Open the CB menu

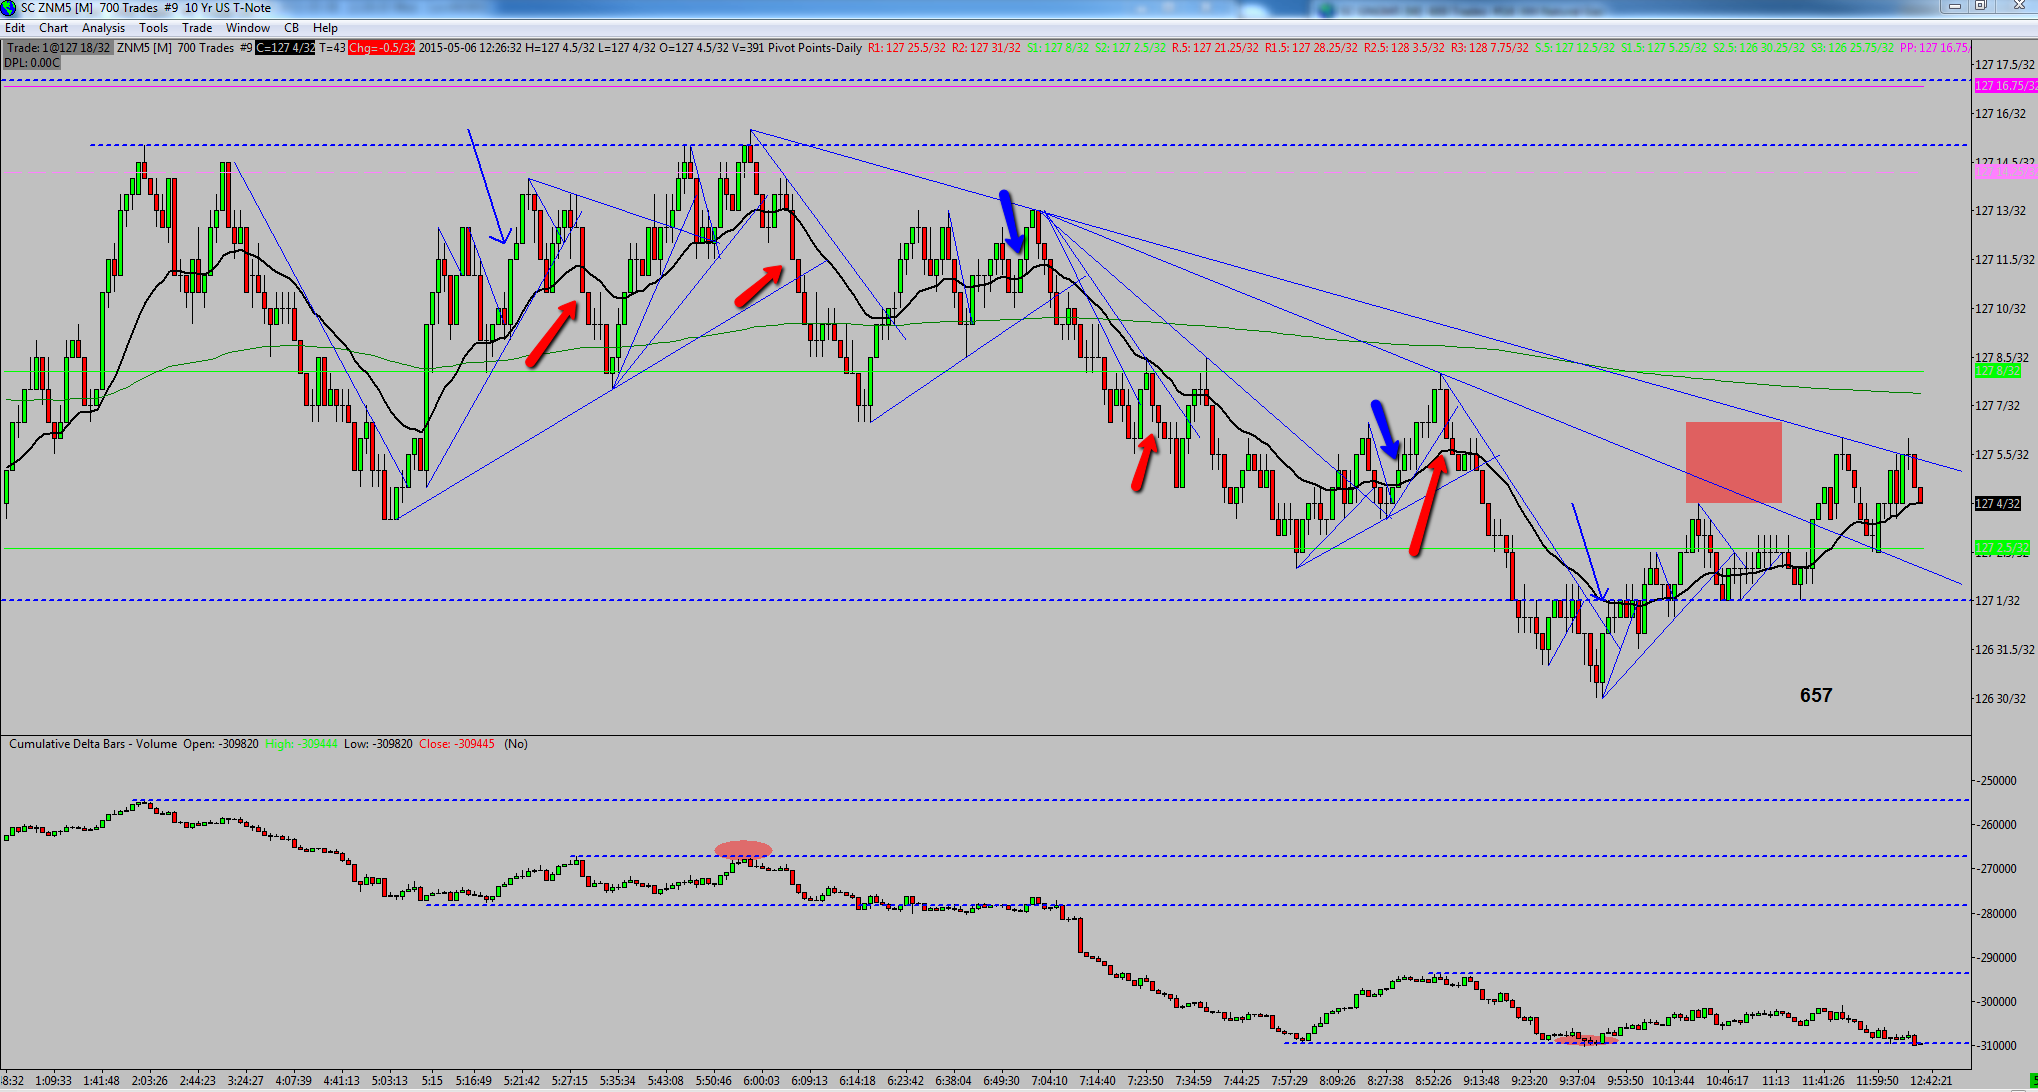point(291,28)
